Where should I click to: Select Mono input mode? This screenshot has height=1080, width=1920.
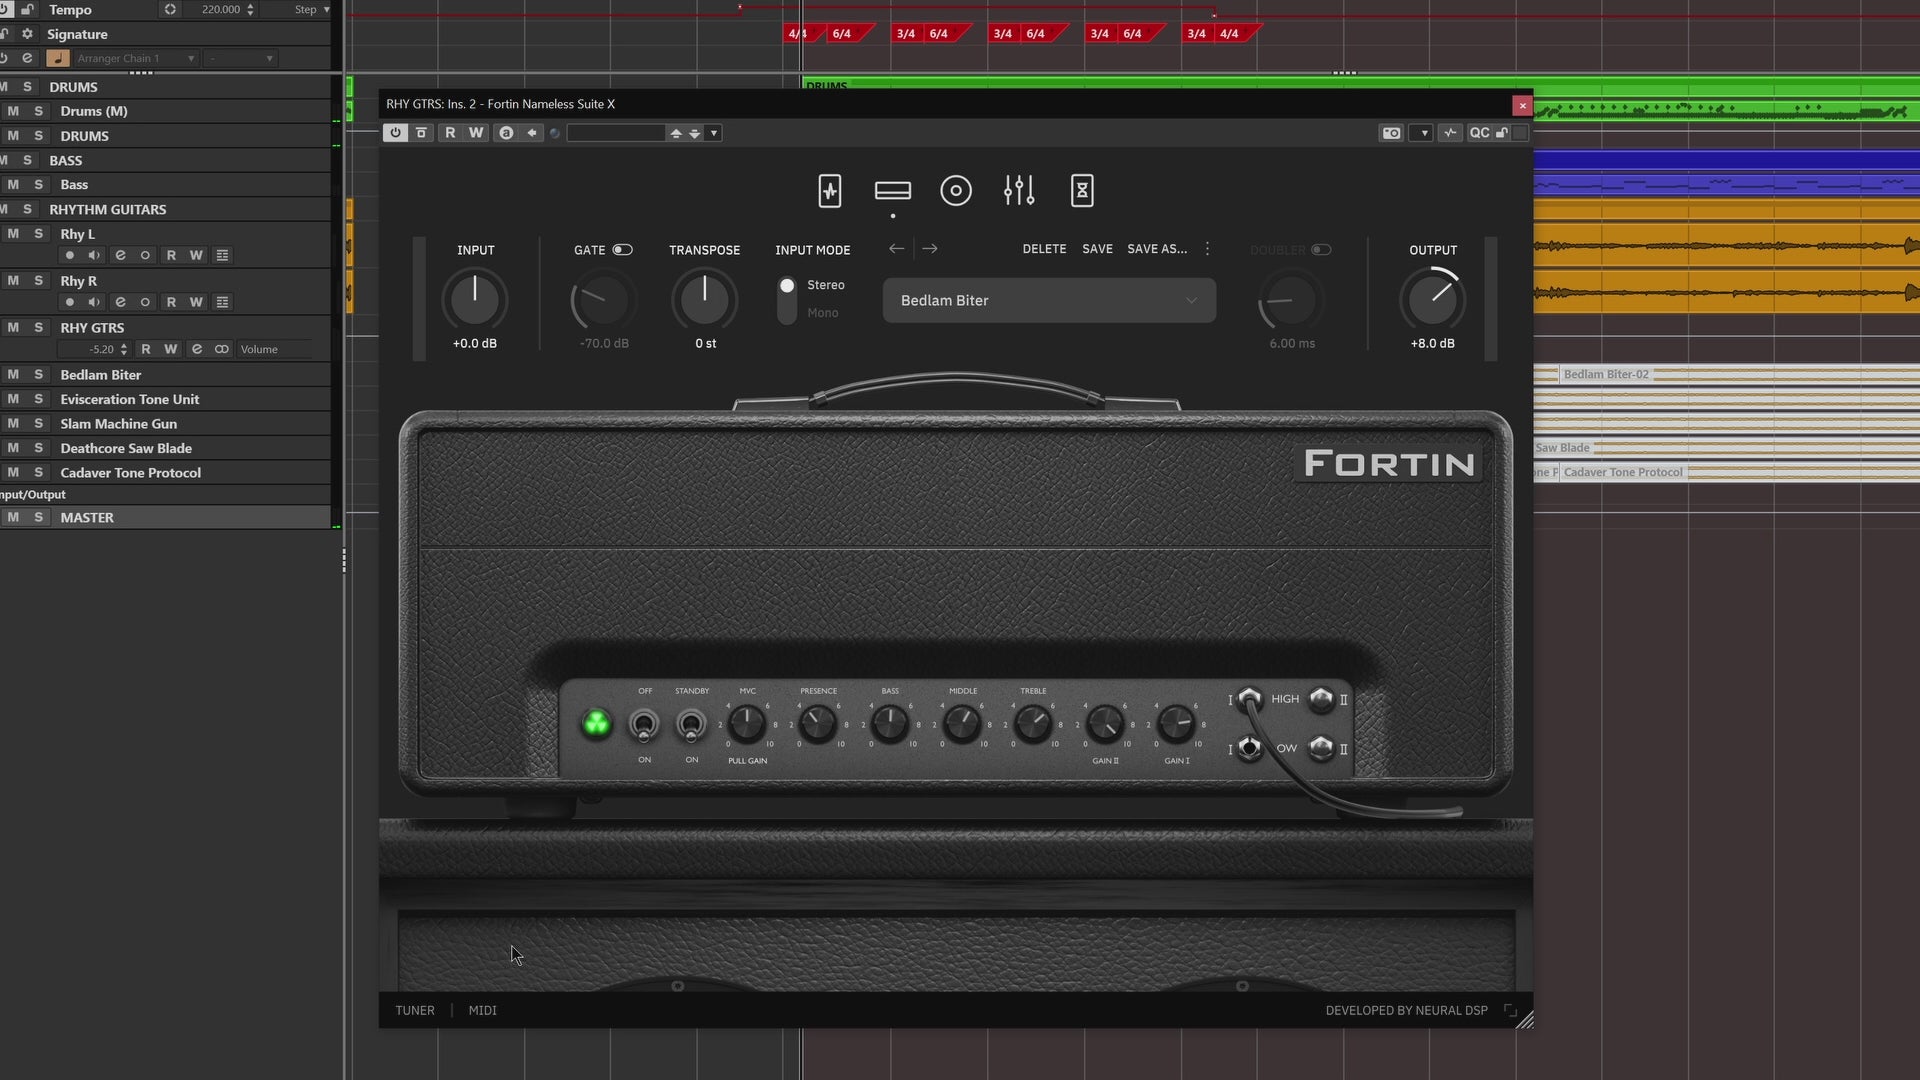point(822,313)
